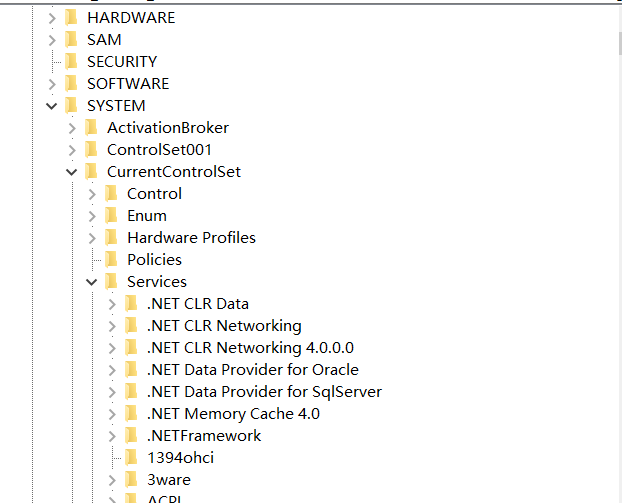The width and height of the screenshot is (622, 503).
Task: Expand the .NETFramework key
Action: tap(112, 436)
